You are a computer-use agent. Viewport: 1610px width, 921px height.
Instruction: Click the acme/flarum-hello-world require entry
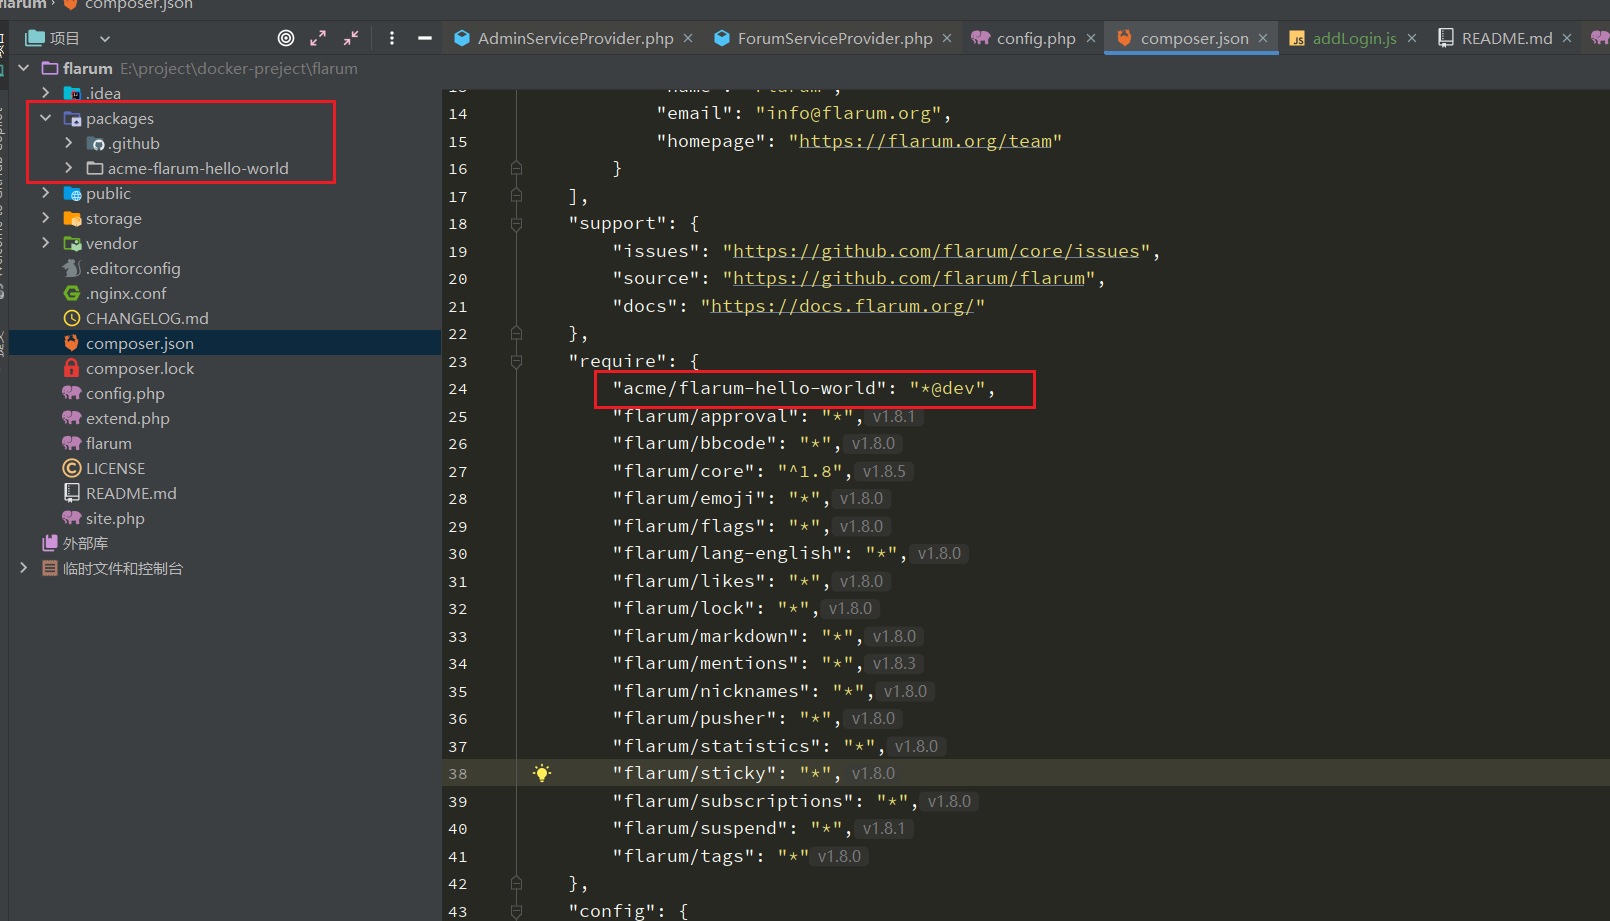[804, 388]
